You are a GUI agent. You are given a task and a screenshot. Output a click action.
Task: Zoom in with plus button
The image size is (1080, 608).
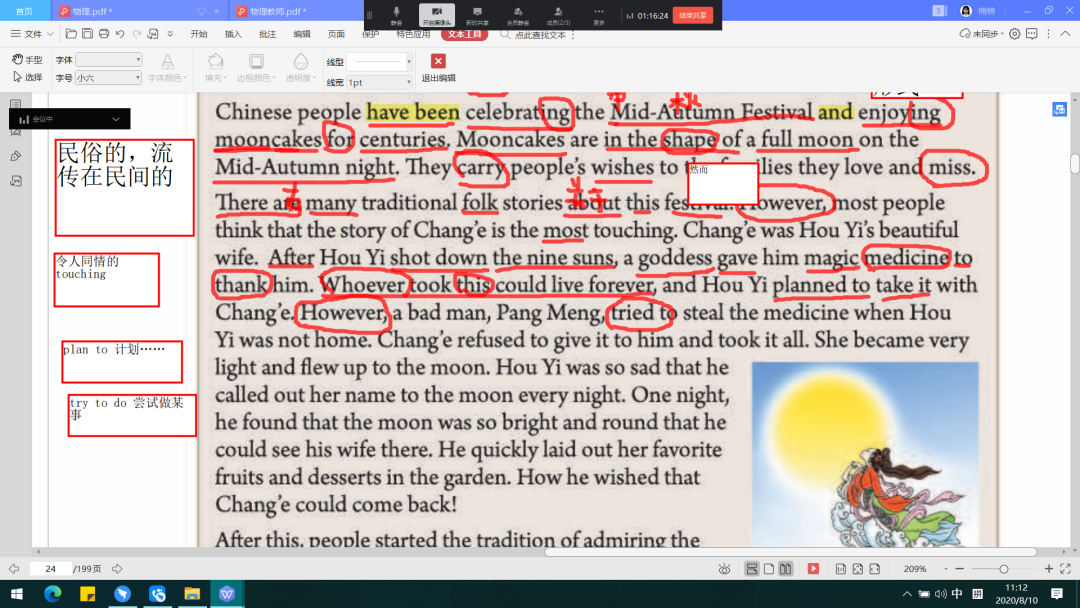(1048, 569)
